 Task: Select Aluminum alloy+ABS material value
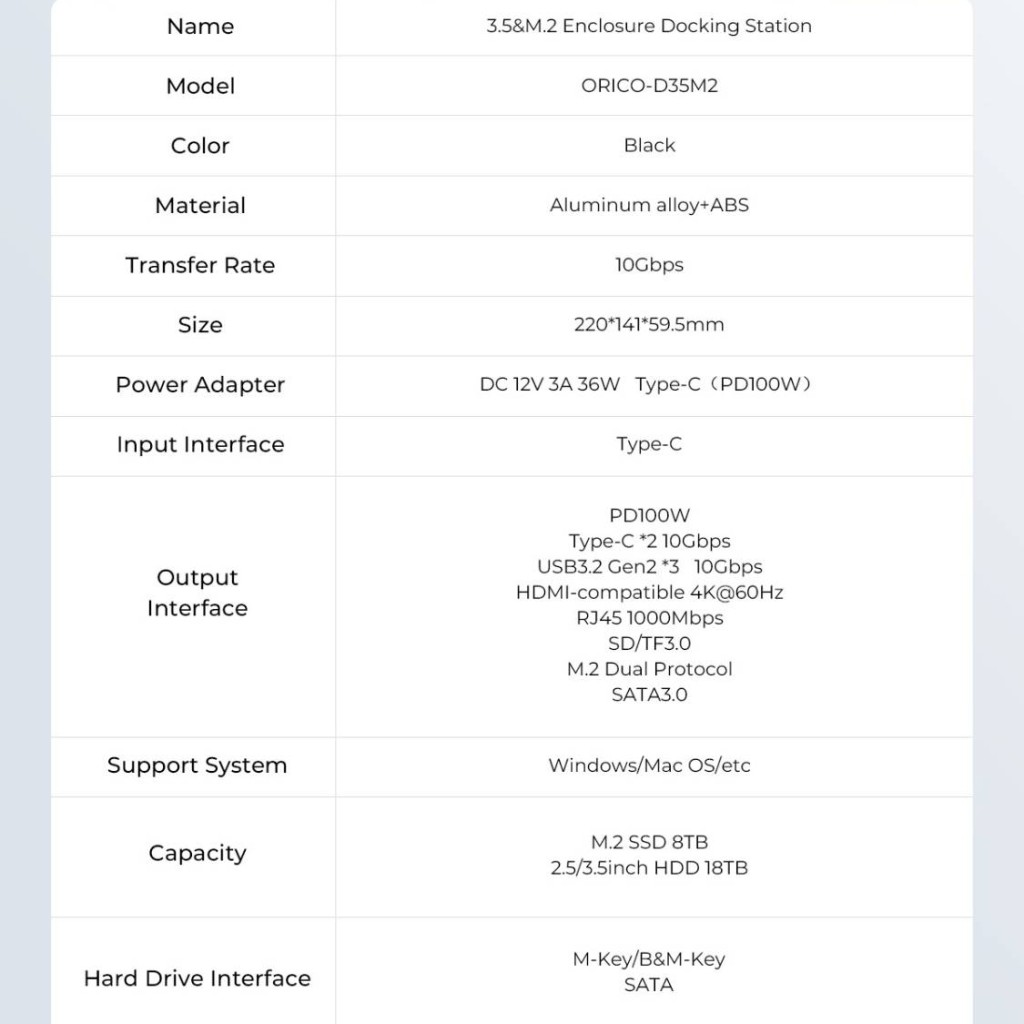649,205
